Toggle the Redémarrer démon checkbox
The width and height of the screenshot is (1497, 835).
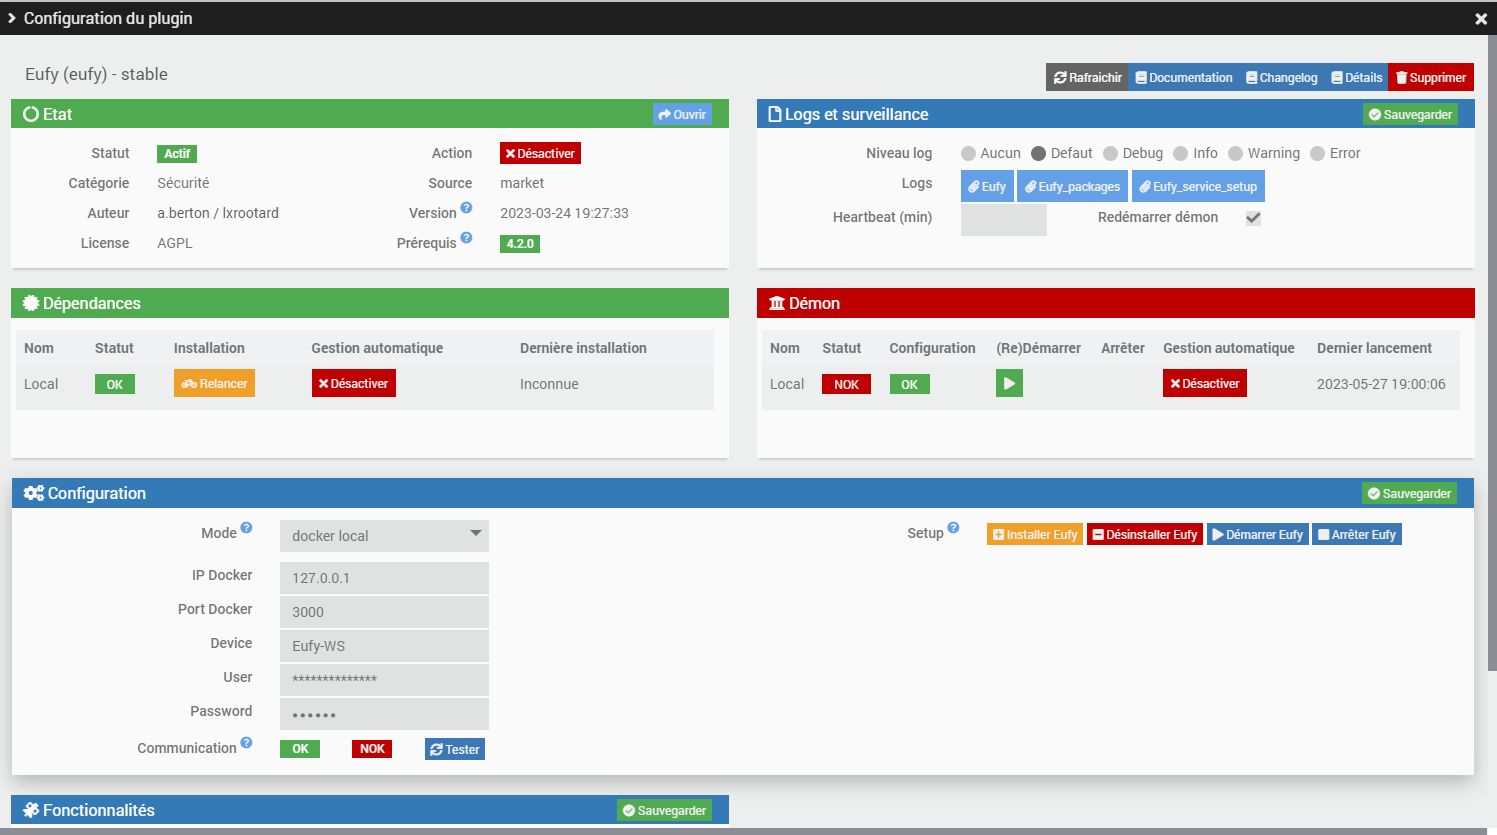click(x=1253, y=218)
